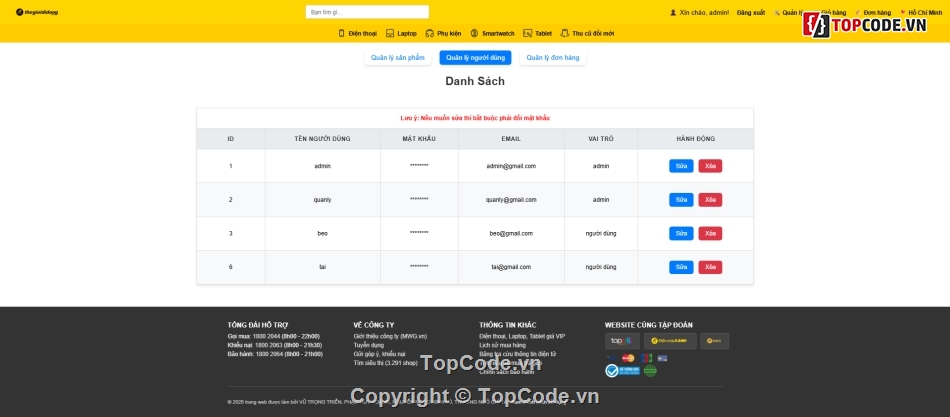Click the HÀNH ĐỘNG column header

(x=696, y=139)
